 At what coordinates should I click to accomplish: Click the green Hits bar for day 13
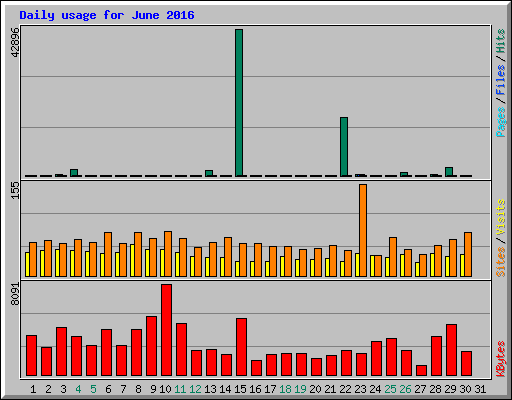[209, 173]
